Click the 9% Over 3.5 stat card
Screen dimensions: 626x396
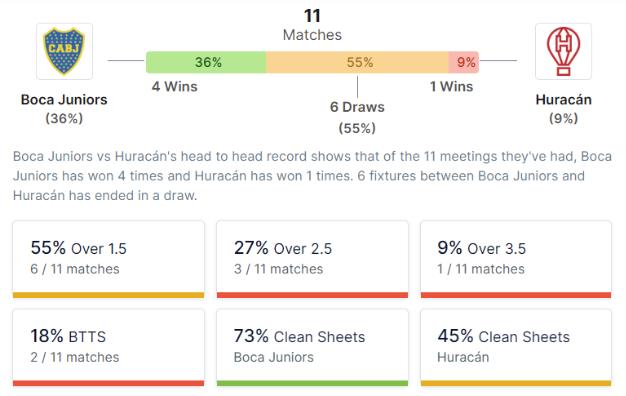point(516,259)
